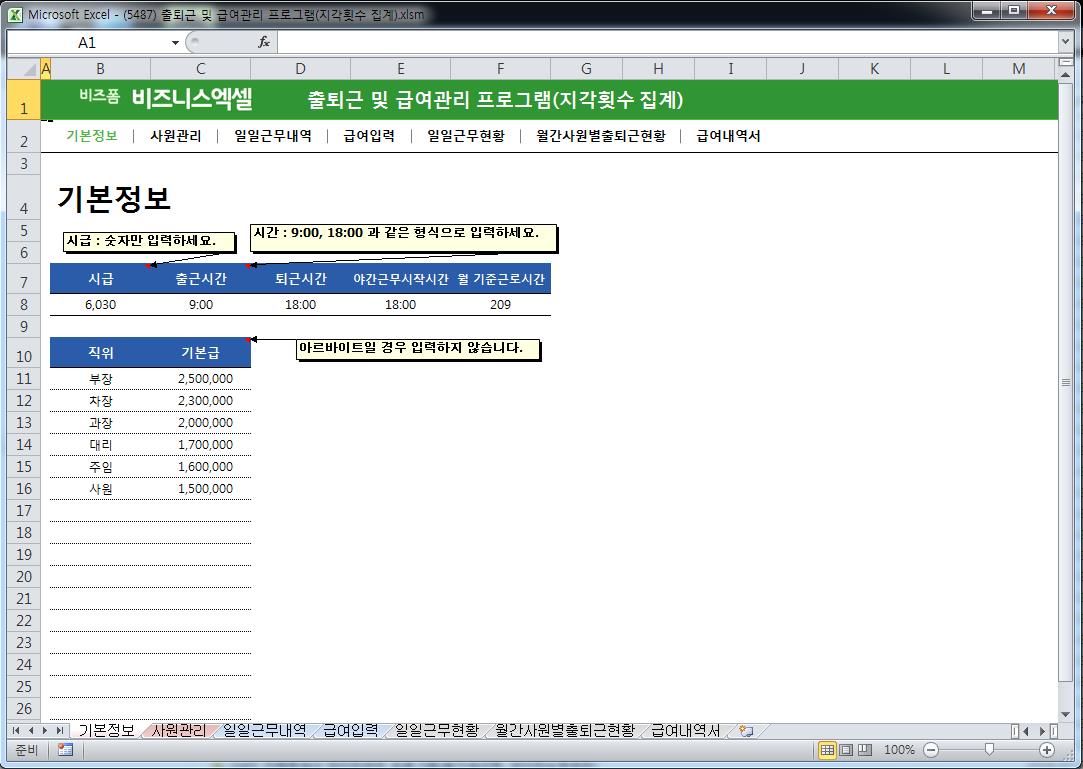The height and width of the screenshot is (769, 1083).
Task: Go to first sheet navigation arrow
Action: click(16, 730)
